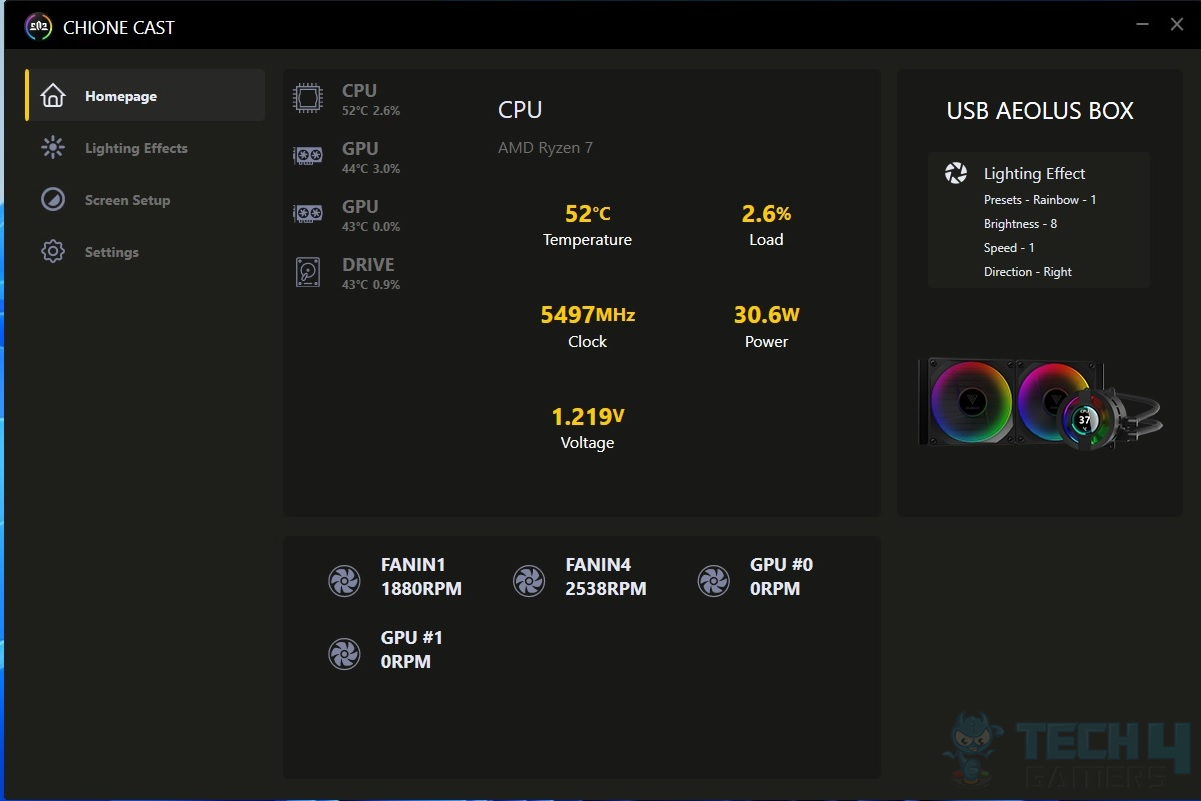
Task: Click the CPU chip icon
Action: [308, 98]
